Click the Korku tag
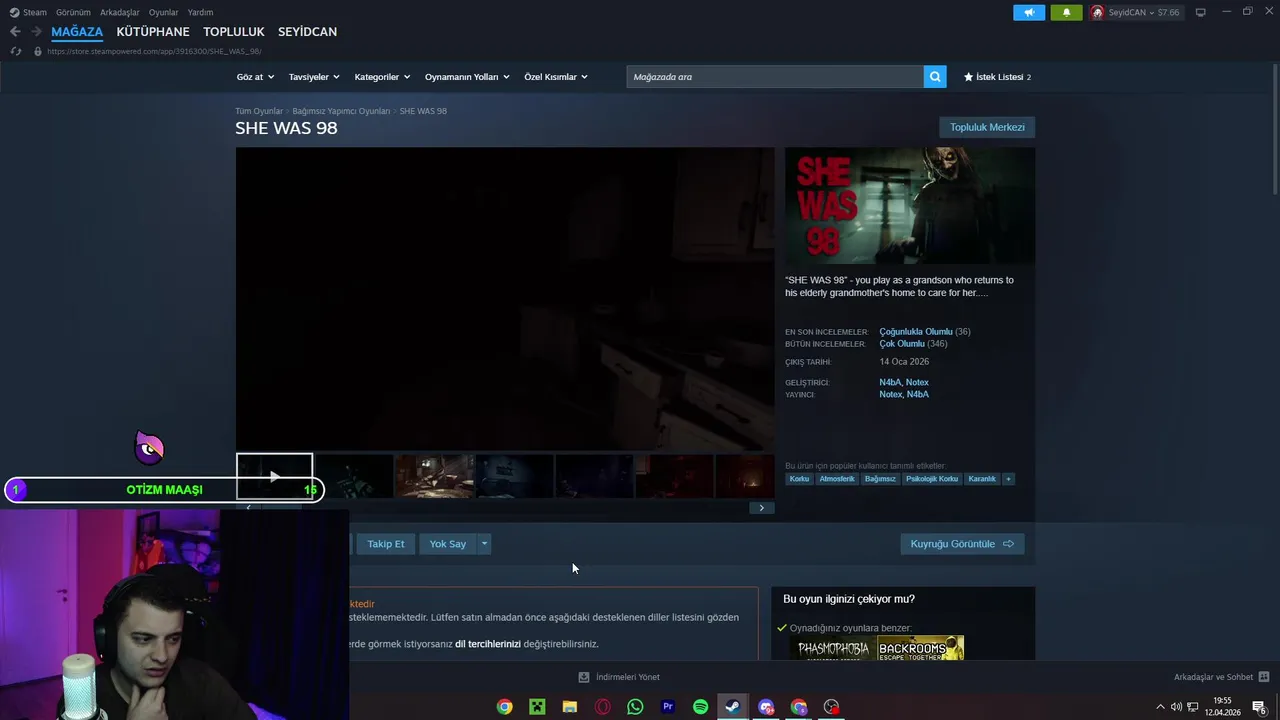This screenshot has height=720, width=1280. click(x=799, y=479)
